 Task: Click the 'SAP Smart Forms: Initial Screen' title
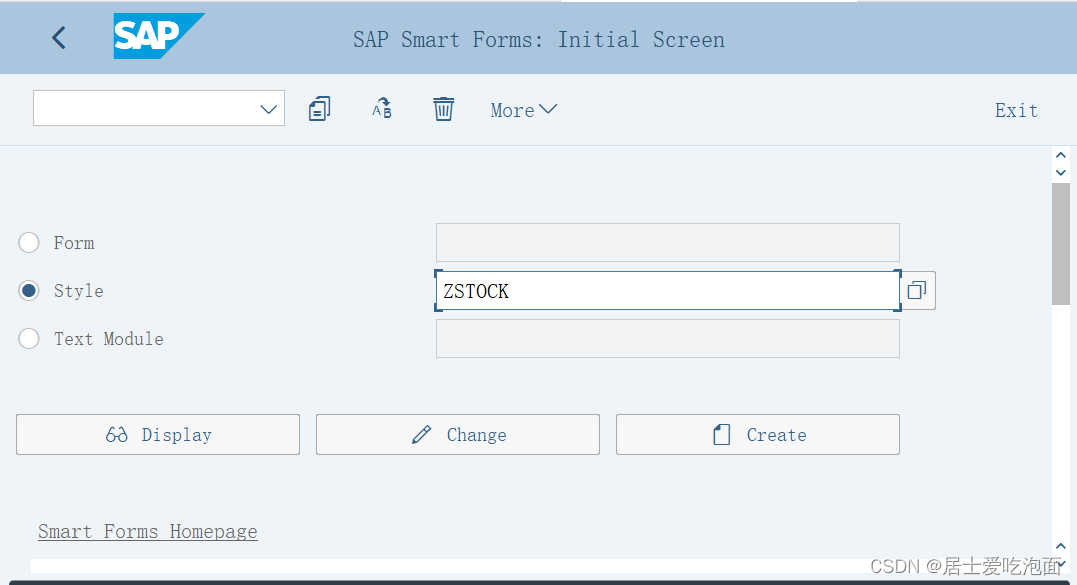coord(538,40)
